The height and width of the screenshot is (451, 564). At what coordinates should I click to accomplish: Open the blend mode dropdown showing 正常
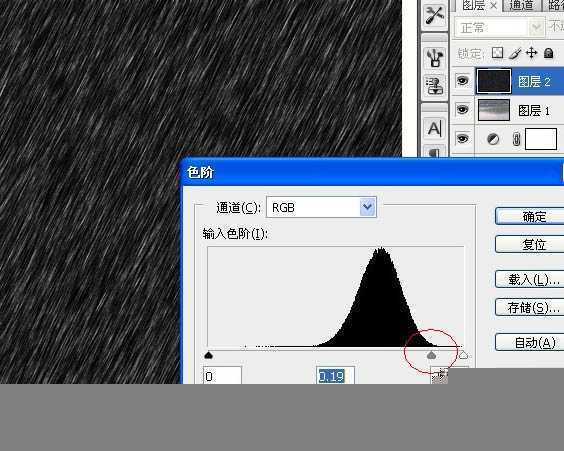pos(499,28)
